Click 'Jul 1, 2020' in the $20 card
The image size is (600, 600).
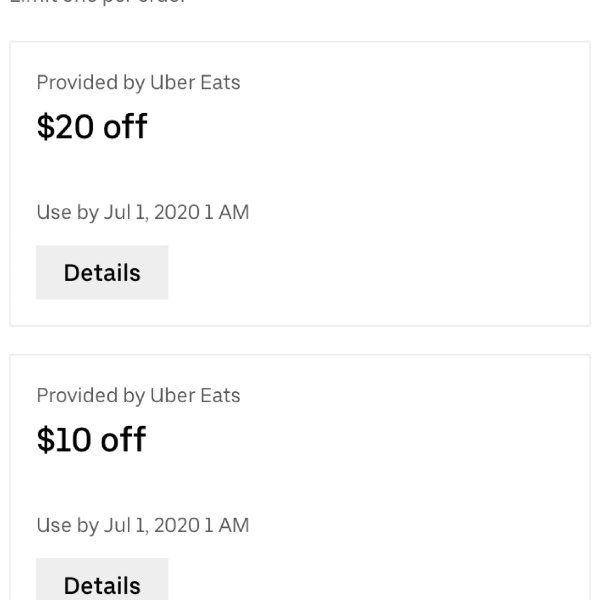point(152,212)
